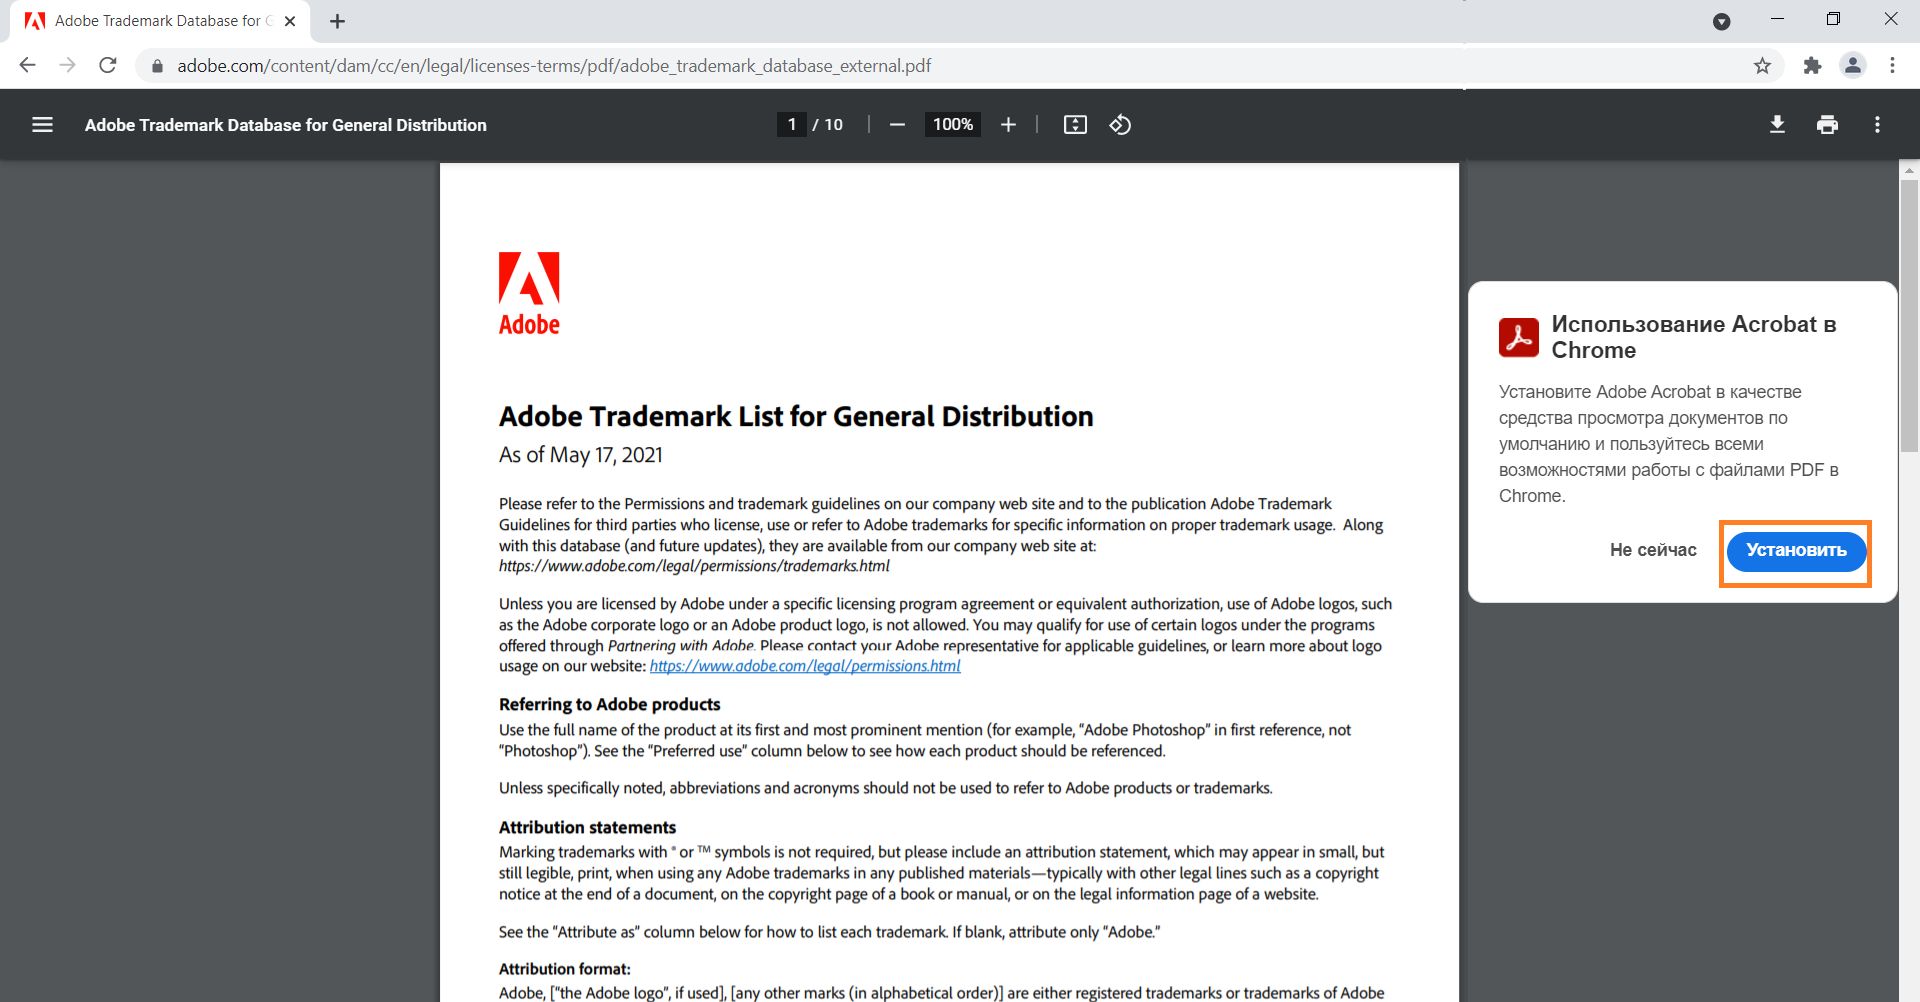
Task: Click the PDF zoom out button
Action: click(897, 125)
